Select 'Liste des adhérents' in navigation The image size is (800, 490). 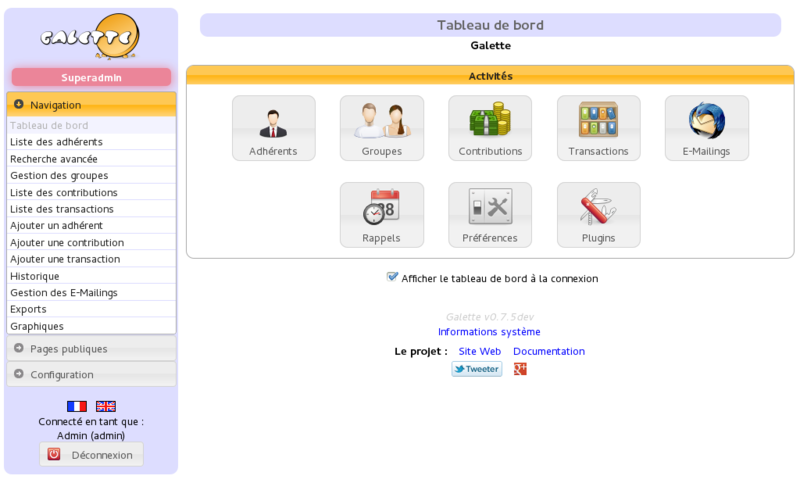pos(56,142)
